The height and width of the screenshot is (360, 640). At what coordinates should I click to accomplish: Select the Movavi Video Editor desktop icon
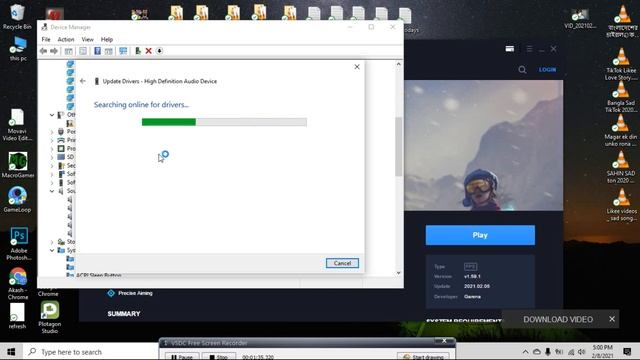(17, 124)
